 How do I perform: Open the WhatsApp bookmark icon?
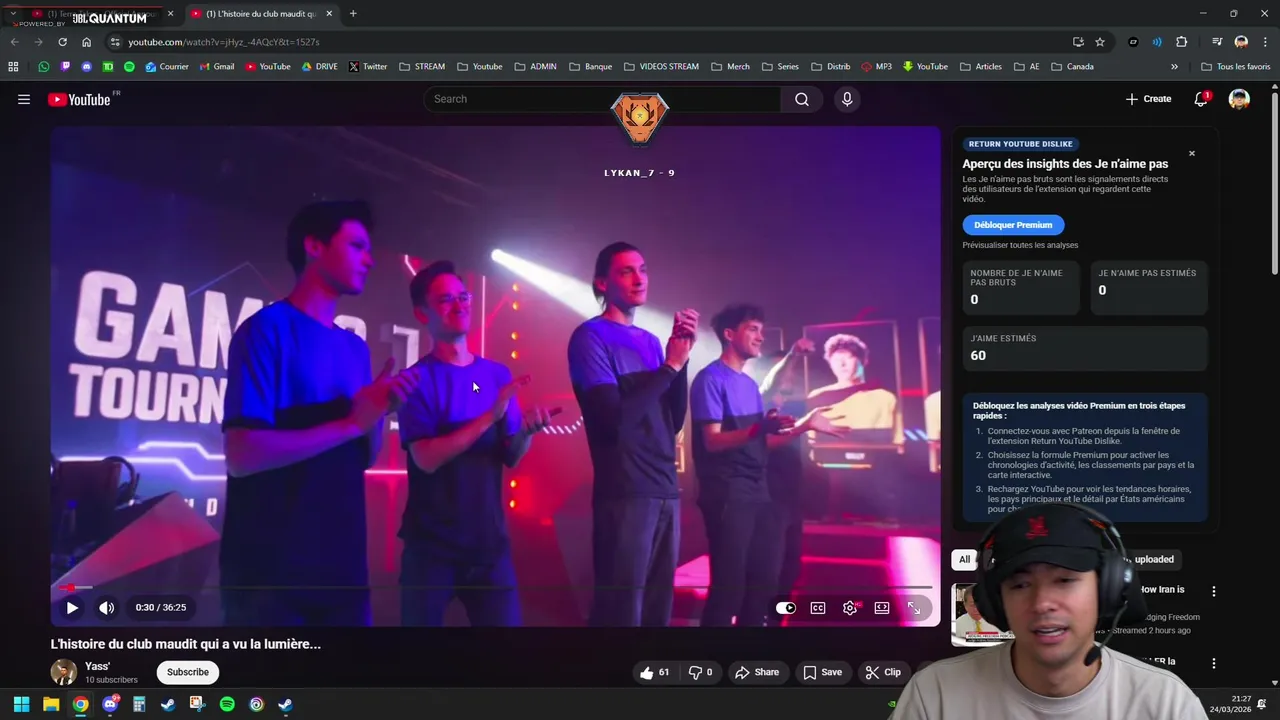click(43, 67)
